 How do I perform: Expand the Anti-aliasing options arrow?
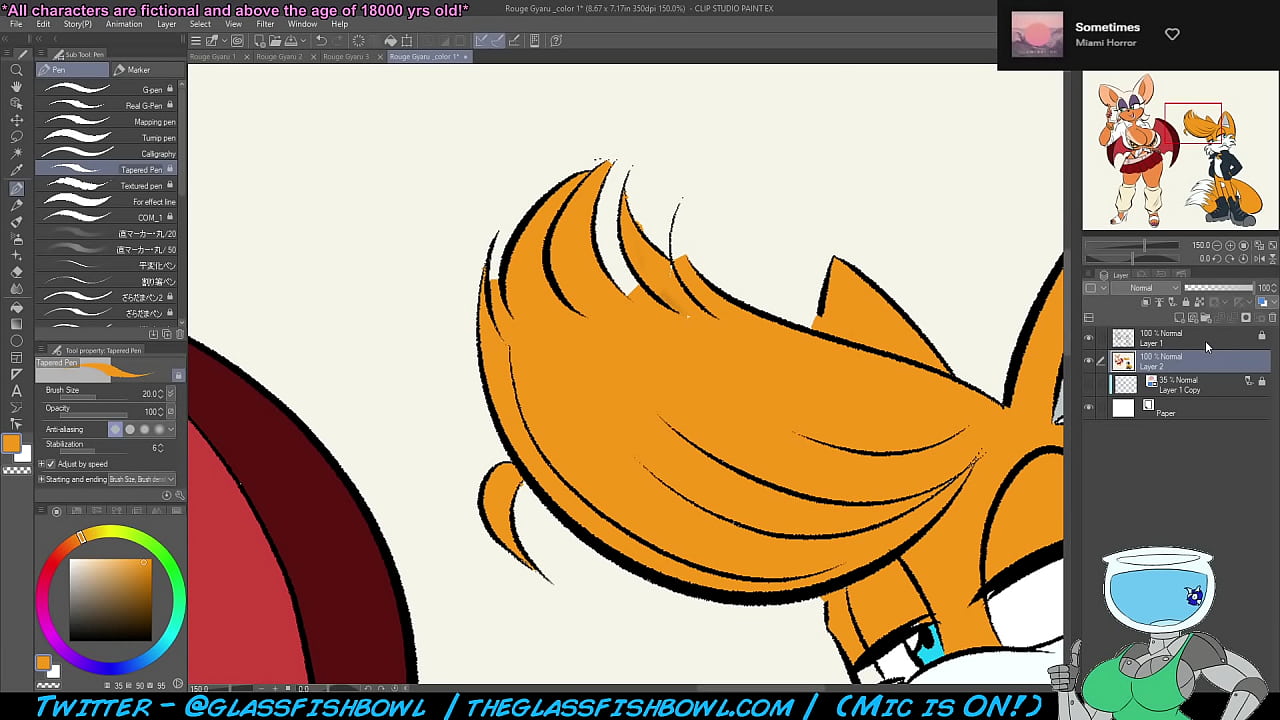pos(171,429)
